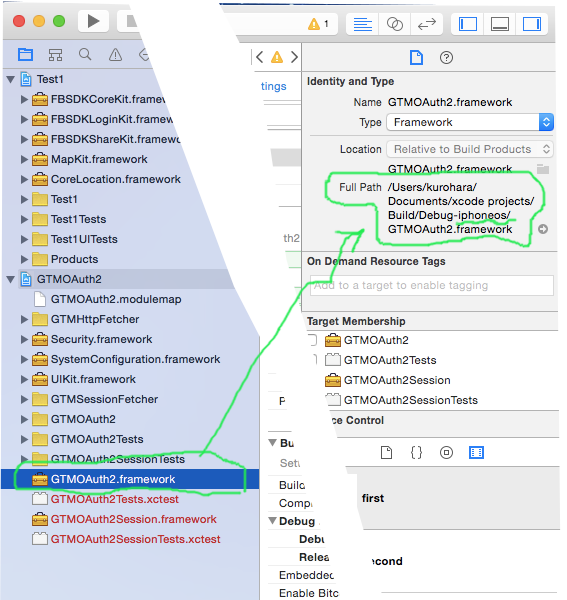
Task: Expand Security.framework in navigator
Action: [24, 339]
